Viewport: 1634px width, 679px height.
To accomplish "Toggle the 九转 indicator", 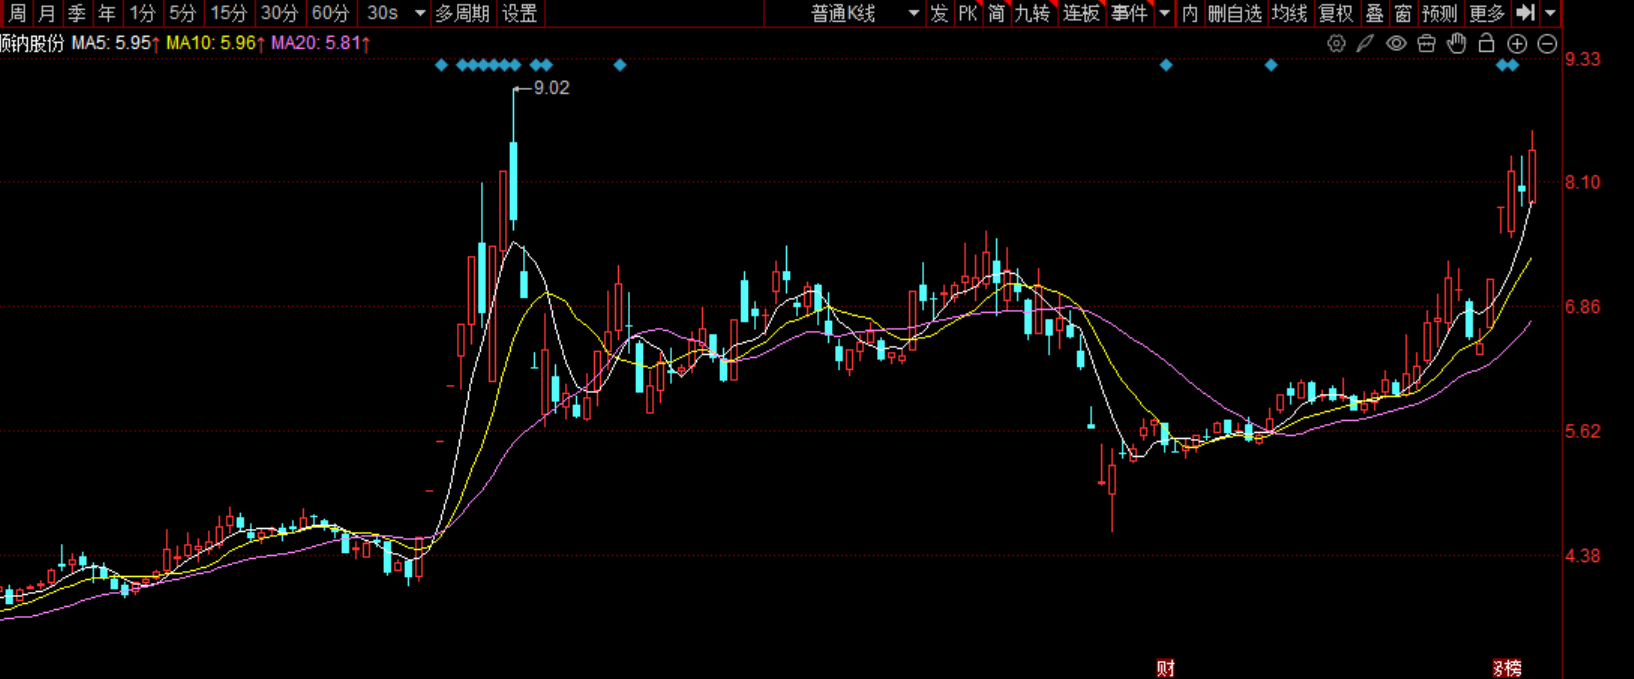I will coord(1033,13).
